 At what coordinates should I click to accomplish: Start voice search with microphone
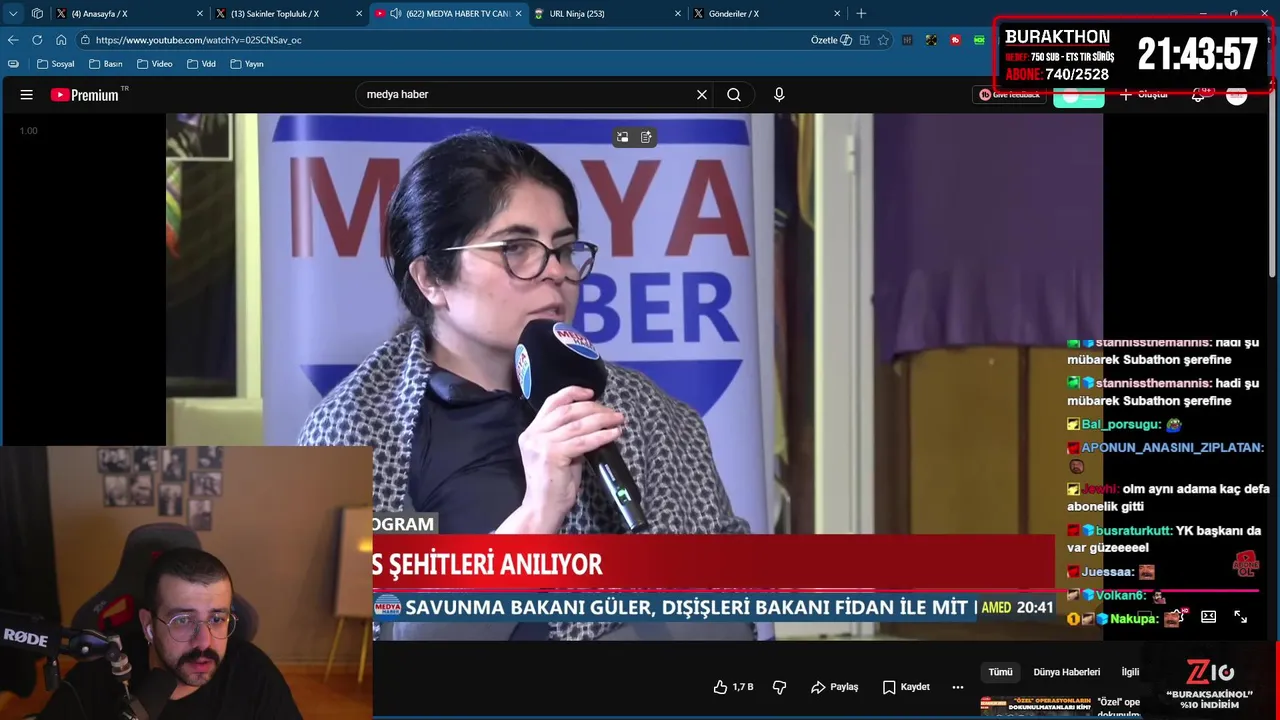coord(779,95)
